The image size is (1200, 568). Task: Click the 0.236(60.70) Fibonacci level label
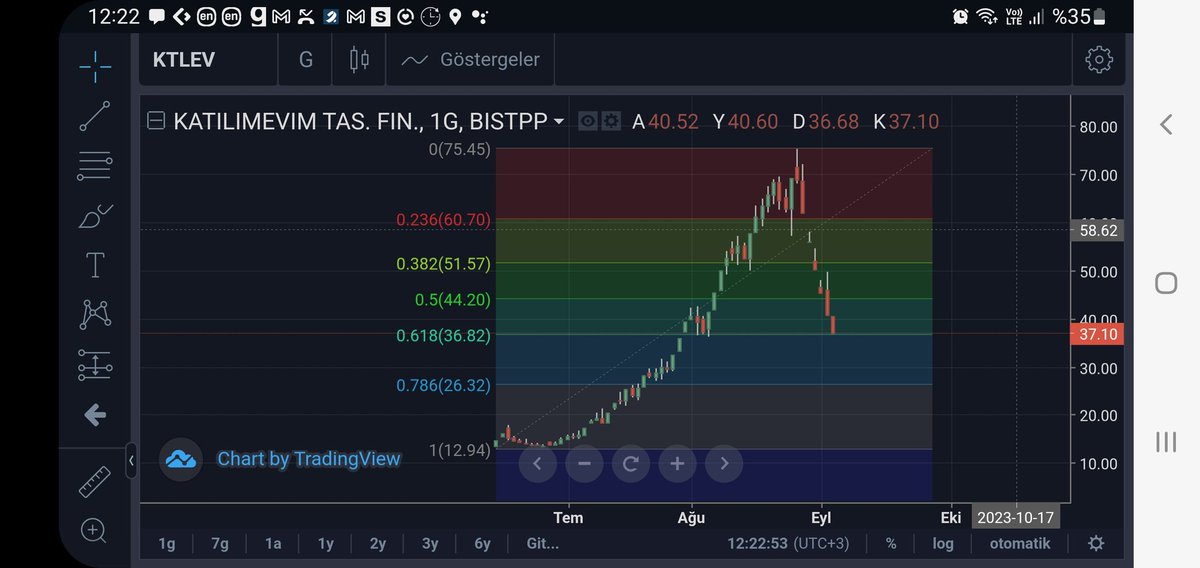coord(443,220)
